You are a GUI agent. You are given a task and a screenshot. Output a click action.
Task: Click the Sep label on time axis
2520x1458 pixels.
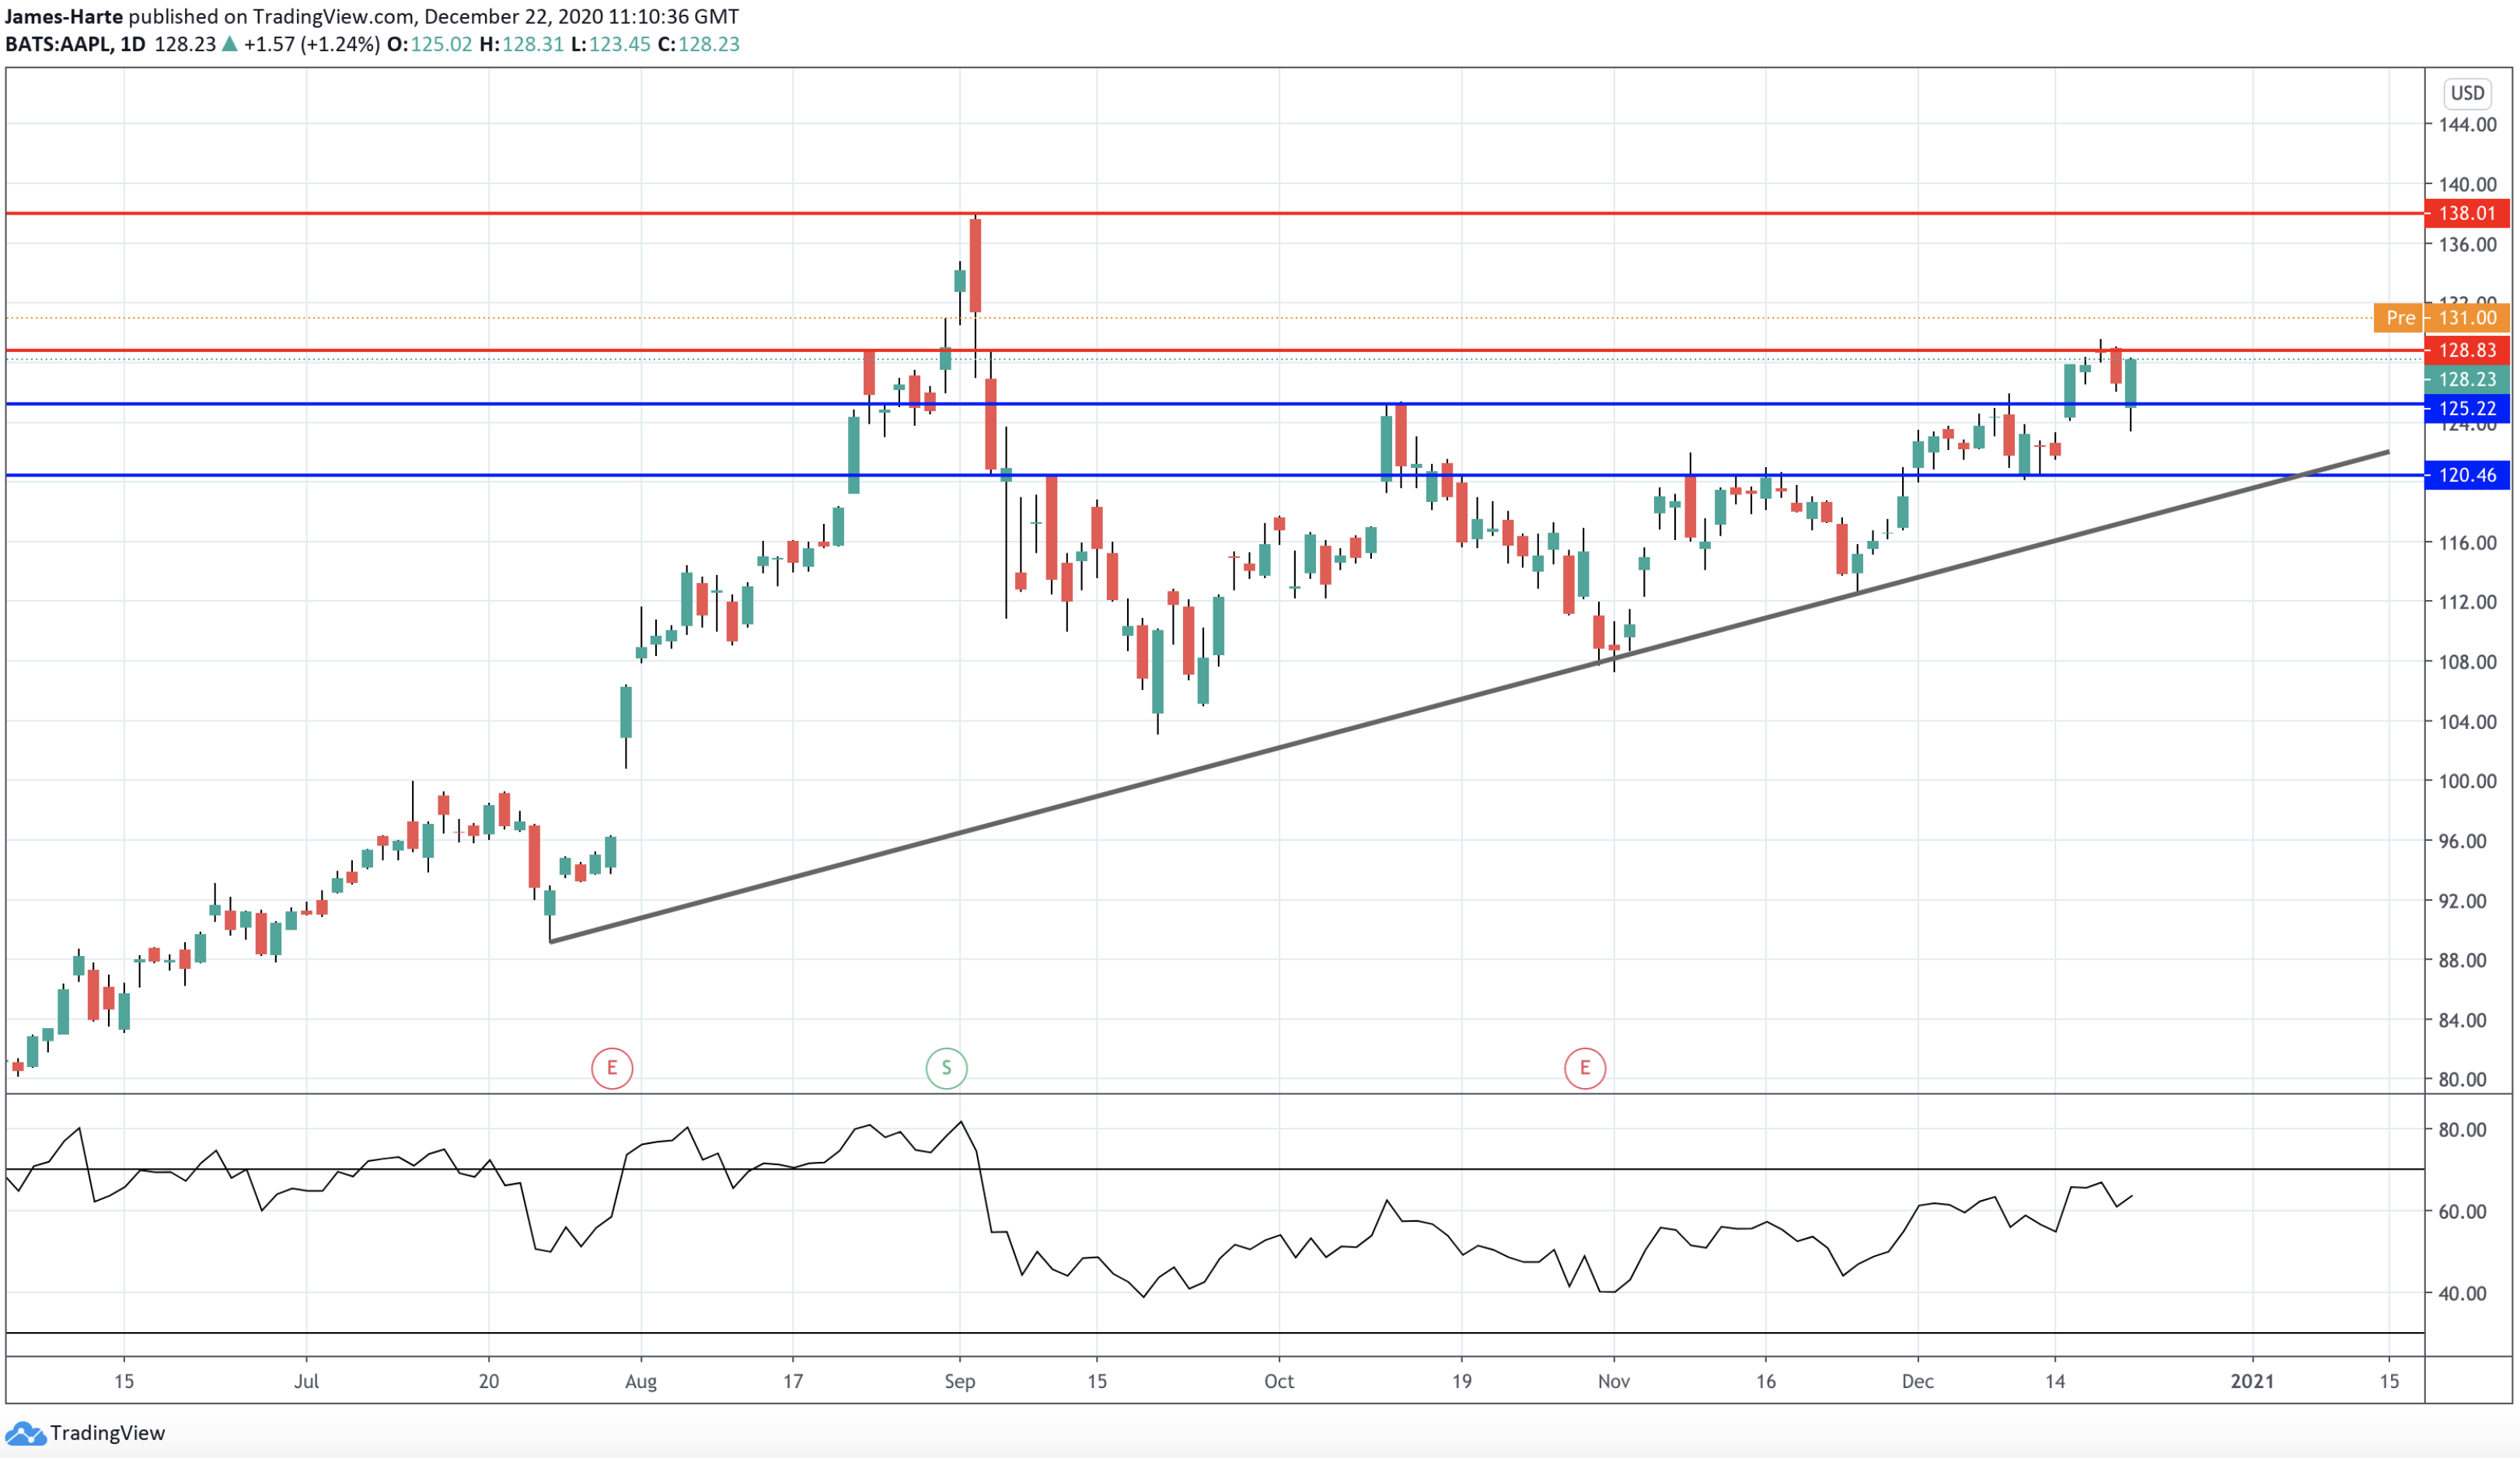[959, 1381]
